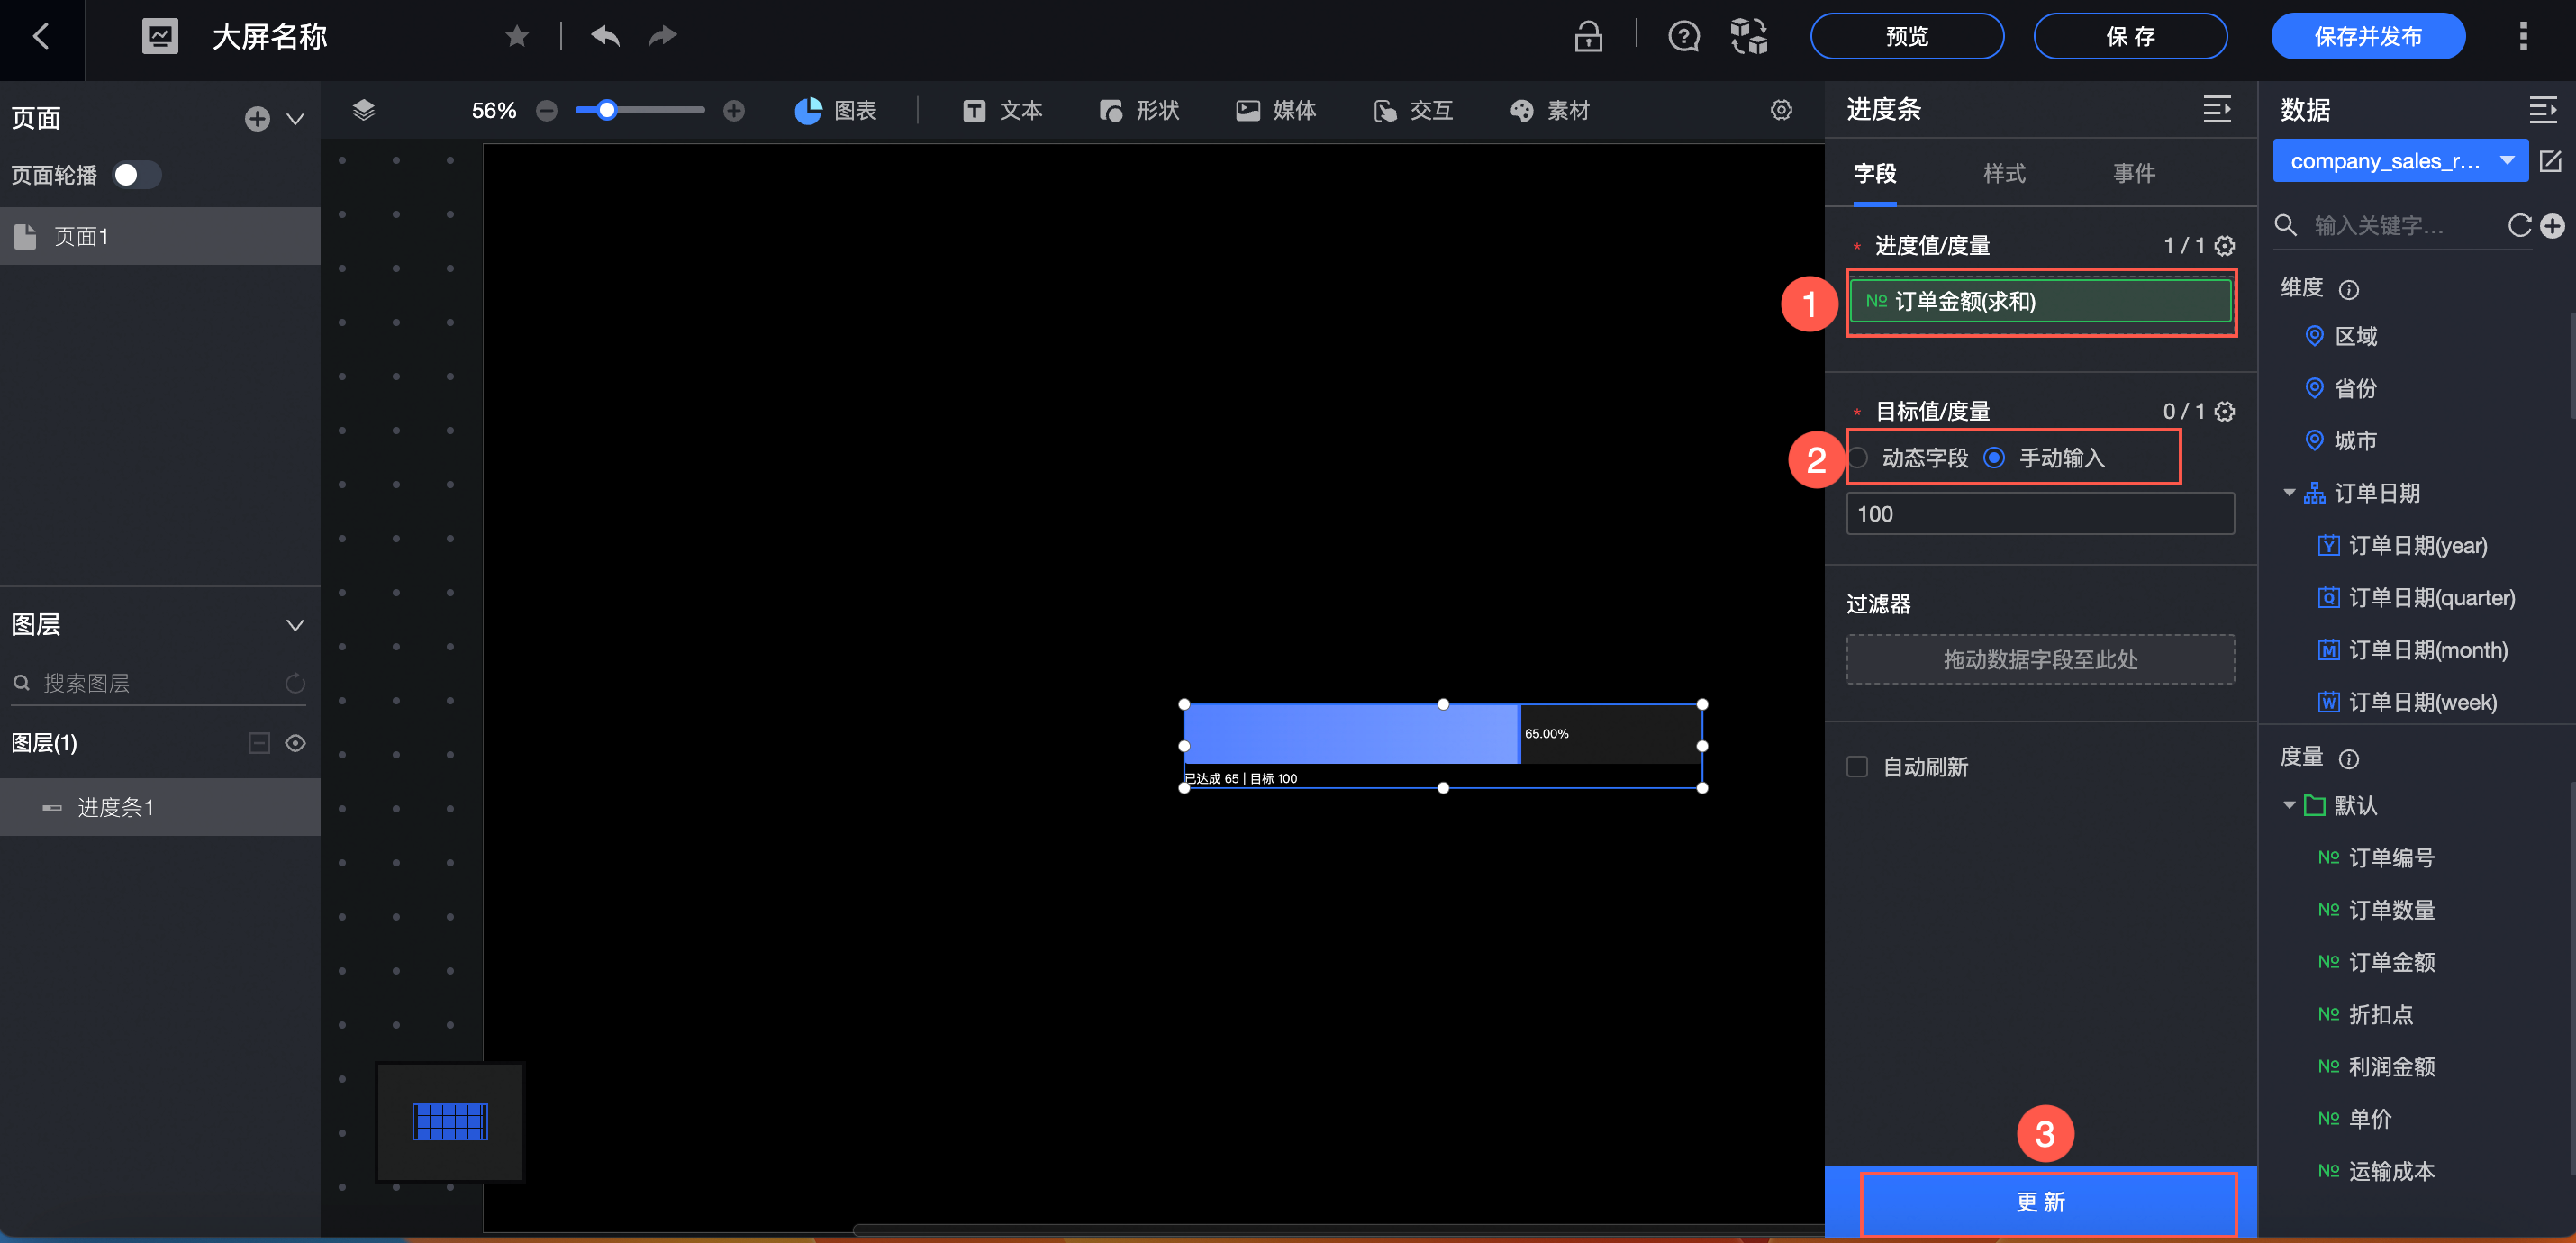The image size is (2576, 1243).
Task: Click the 更新 button
Action: (2041, 1202)
